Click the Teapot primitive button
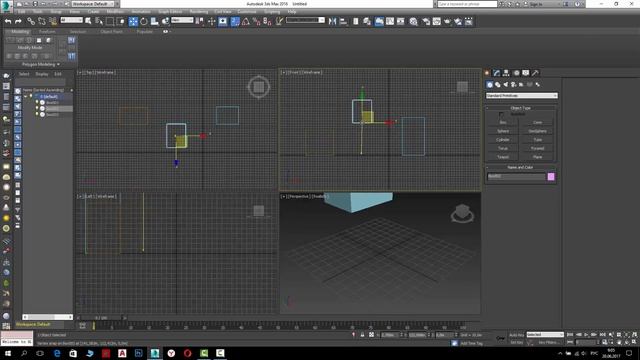 tap(503, 157)
